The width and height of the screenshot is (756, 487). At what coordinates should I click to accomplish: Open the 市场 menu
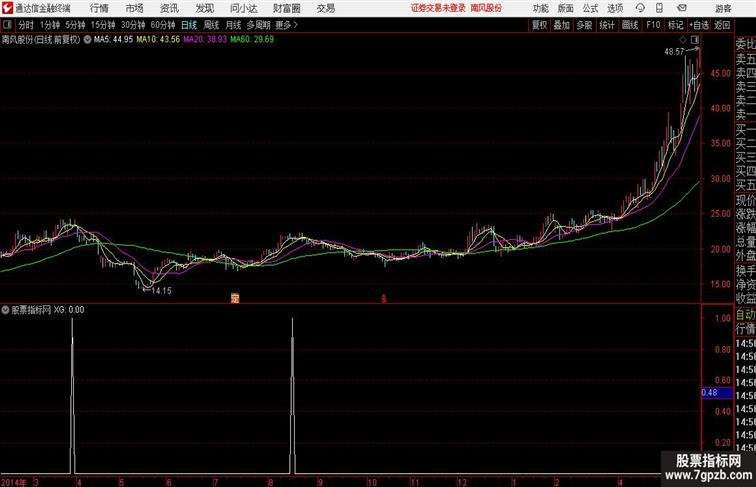135,8
